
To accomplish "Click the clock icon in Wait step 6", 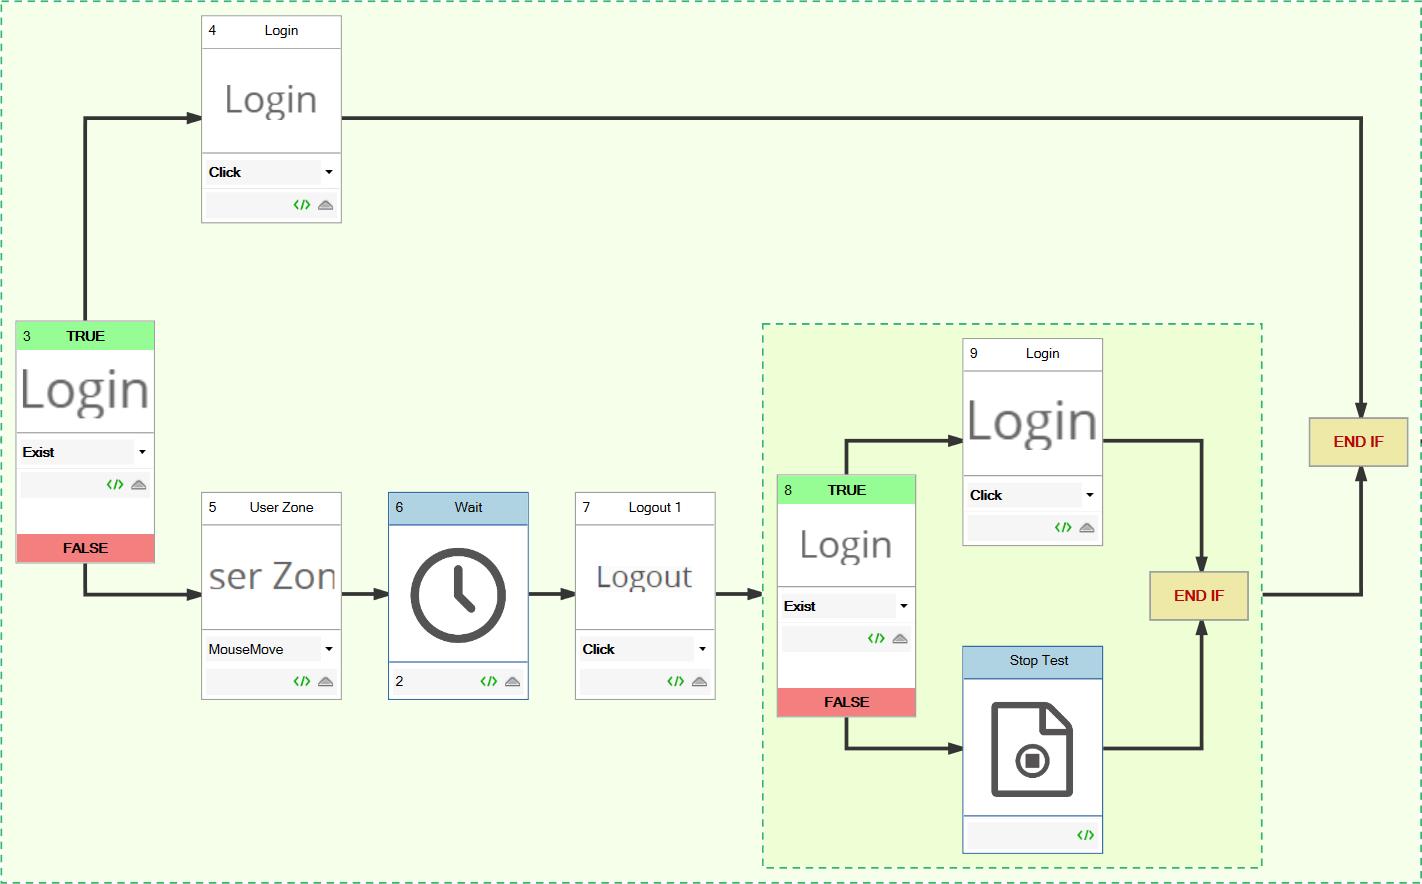I will click(x=458, y=595).
